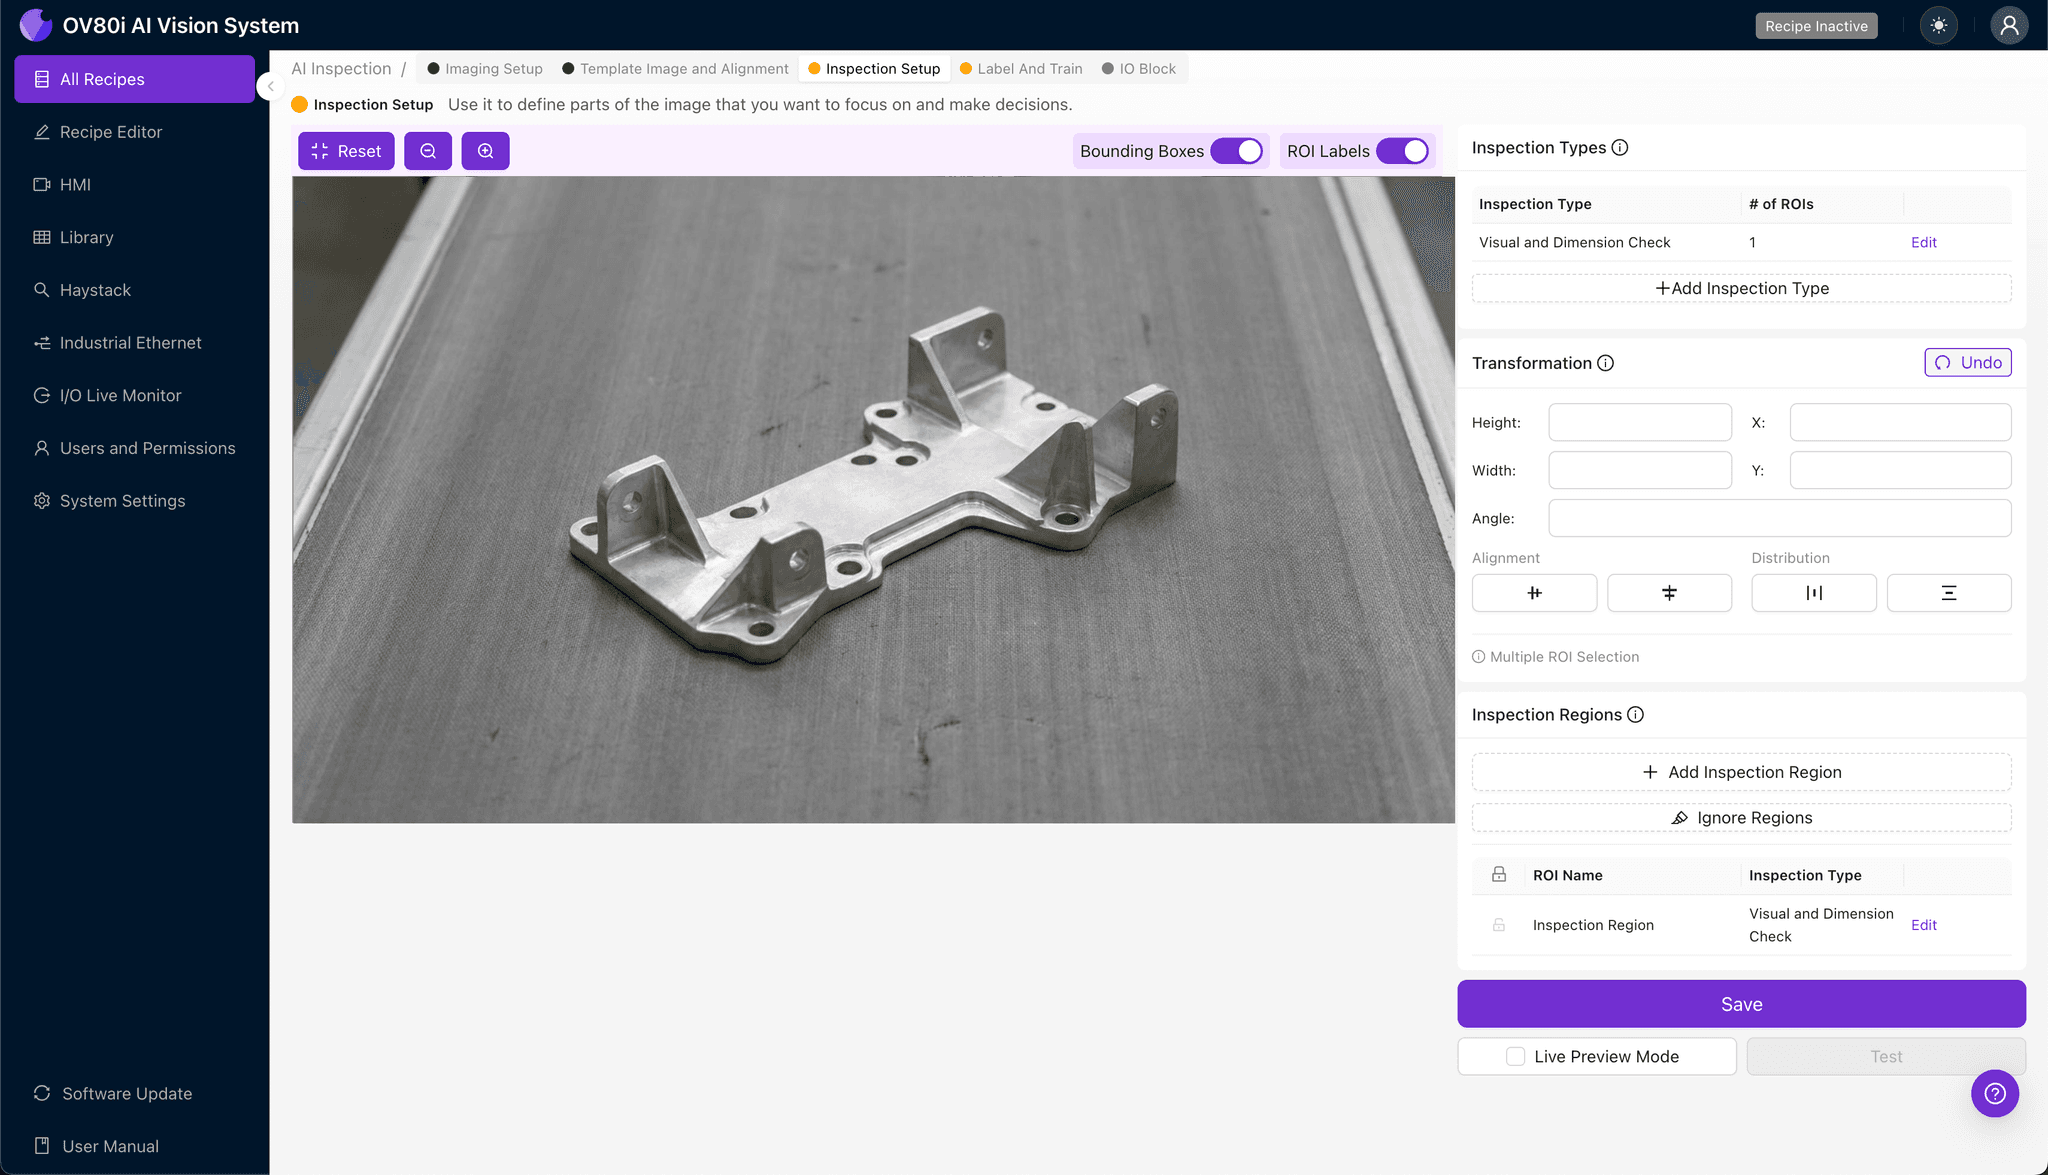Switch to Imaging Setup tab
2048x1175 pixels.
pyautogui.click(x=485, y=69)
